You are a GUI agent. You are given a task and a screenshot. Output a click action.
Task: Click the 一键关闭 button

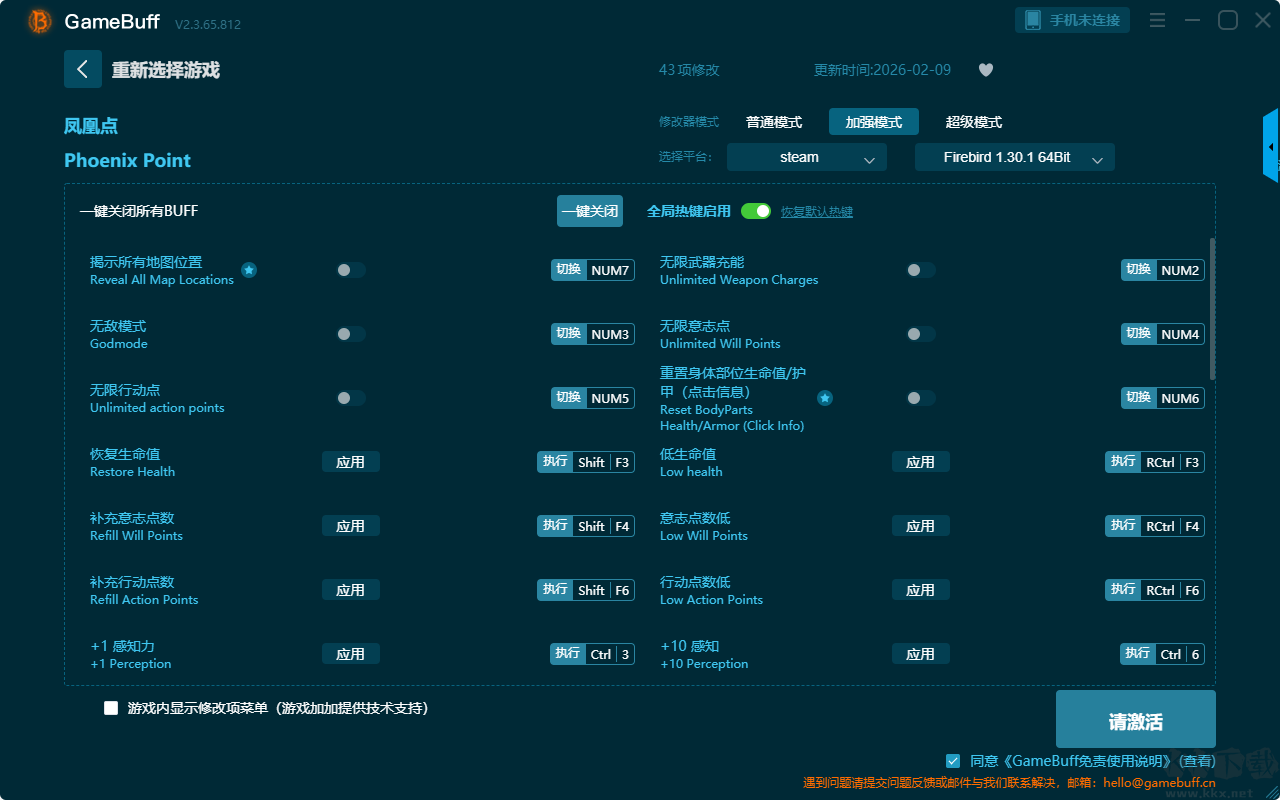click(x=590, y=211)
